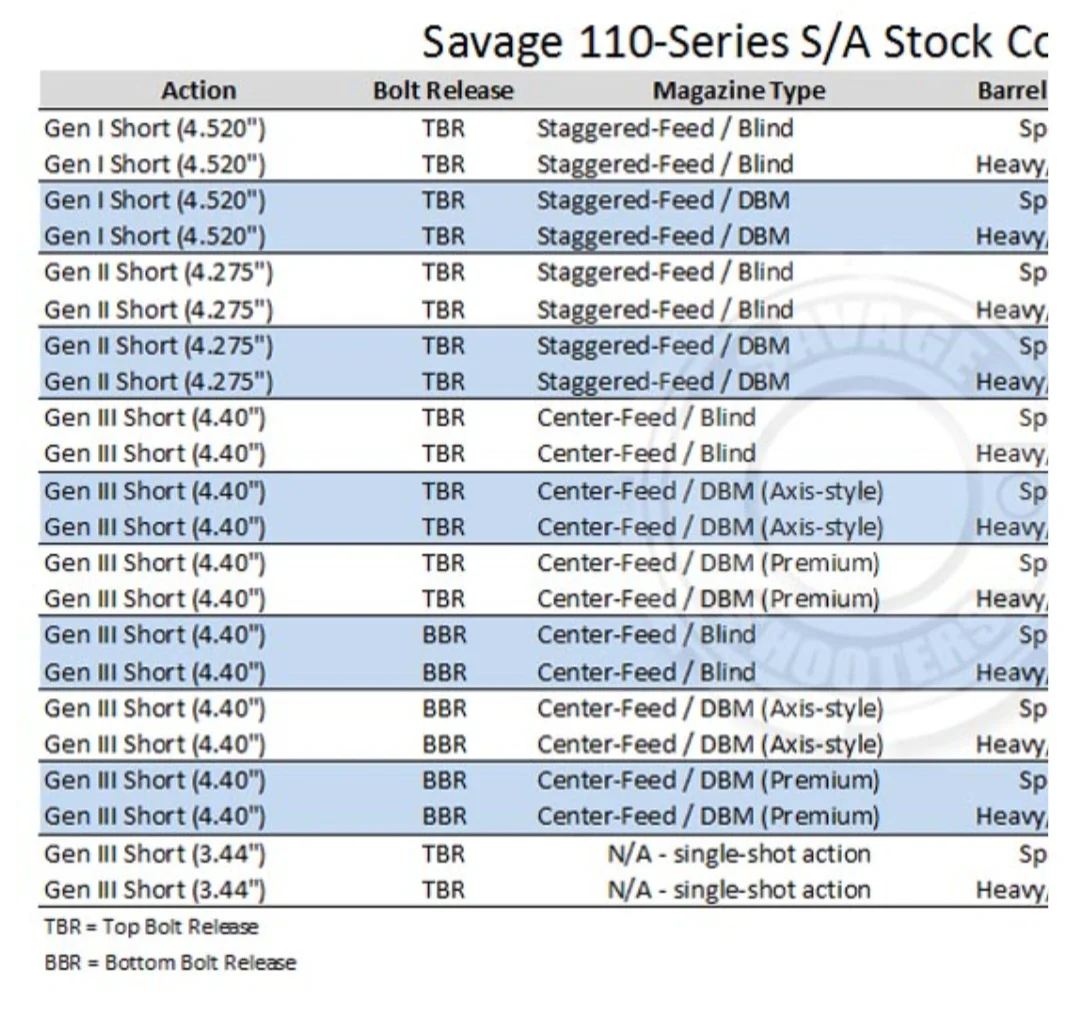1080x1015 pixels.
Task: Select the first Center-Feed / Blind magazine cell
Action: pos(647,418)
